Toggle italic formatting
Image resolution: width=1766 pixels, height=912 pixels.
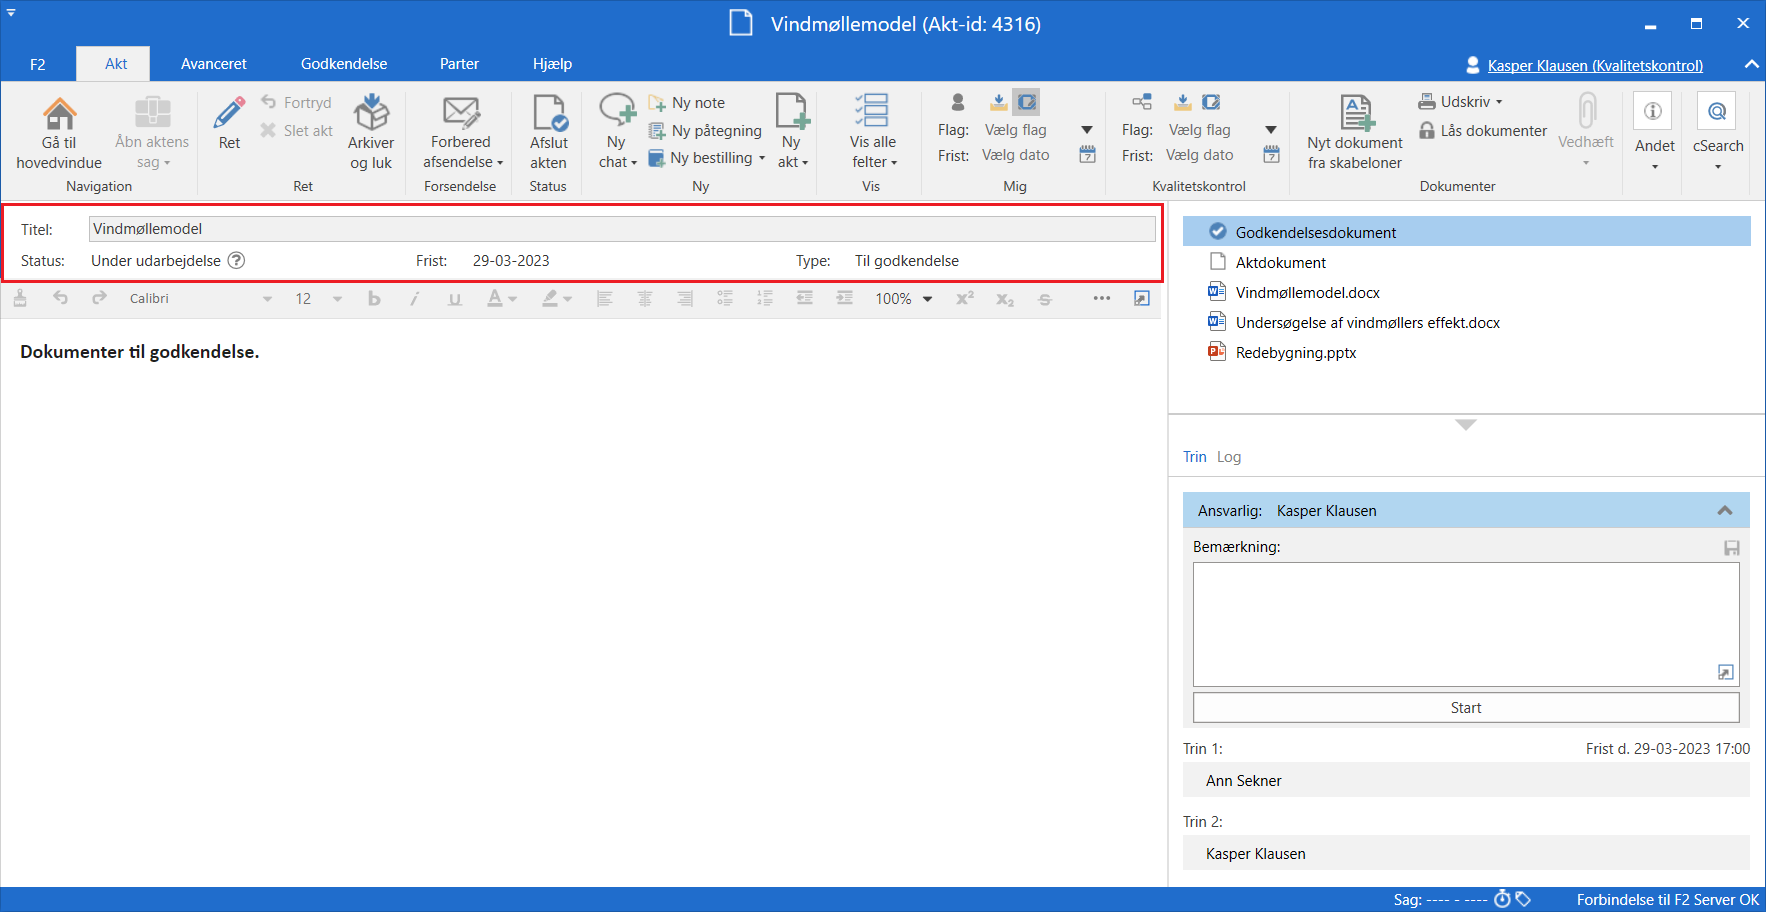point(414,298)
